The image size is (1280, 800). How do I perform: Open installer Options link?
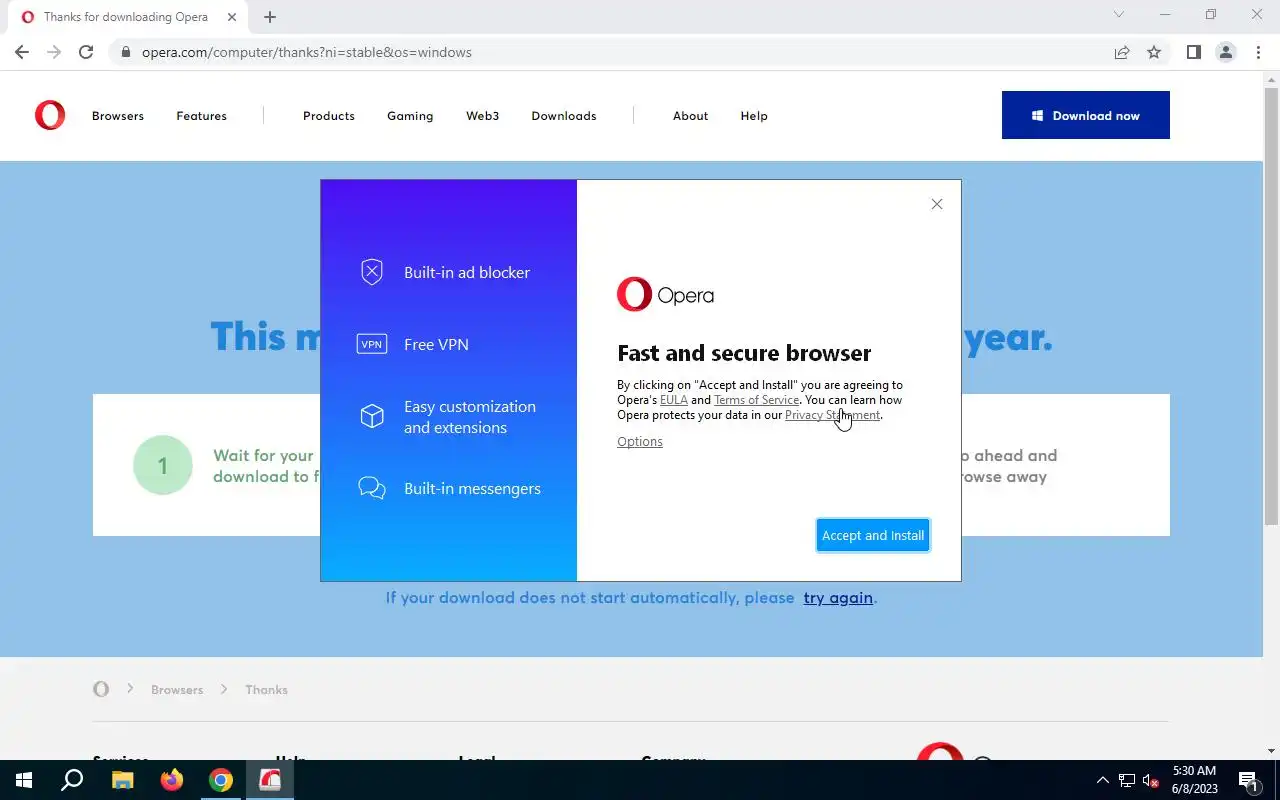tap(640, 441)
